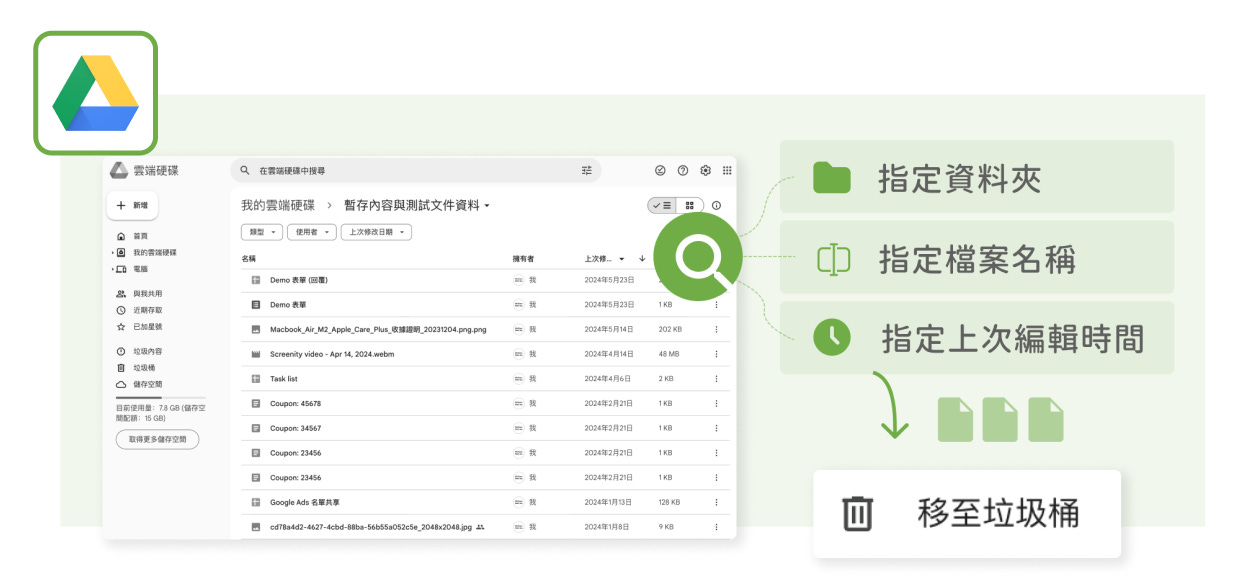
Task: Switch to list layout view
Action: pyautogui.click(x=662, y=205)
